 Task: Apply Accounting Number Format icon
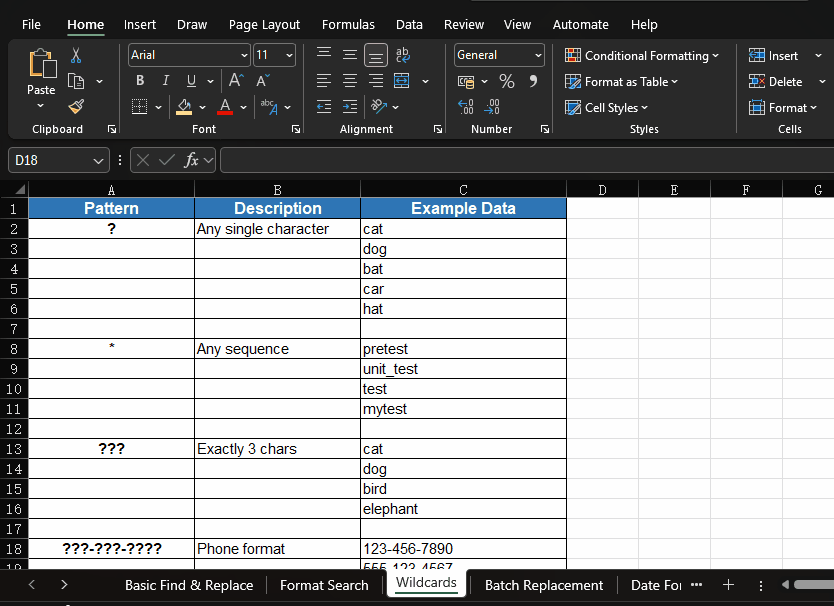(x=466, y=81)
